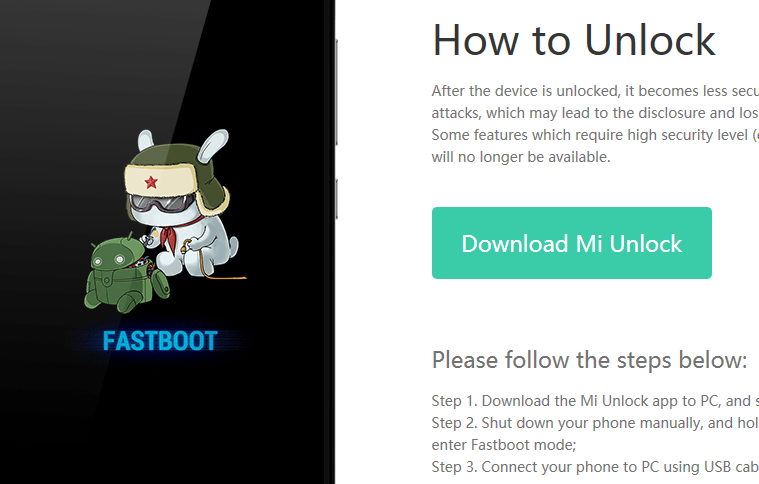Click the bunny's dark goggles
The width and height of the screenshot is (759, 484).
click(x=162, y=202)
